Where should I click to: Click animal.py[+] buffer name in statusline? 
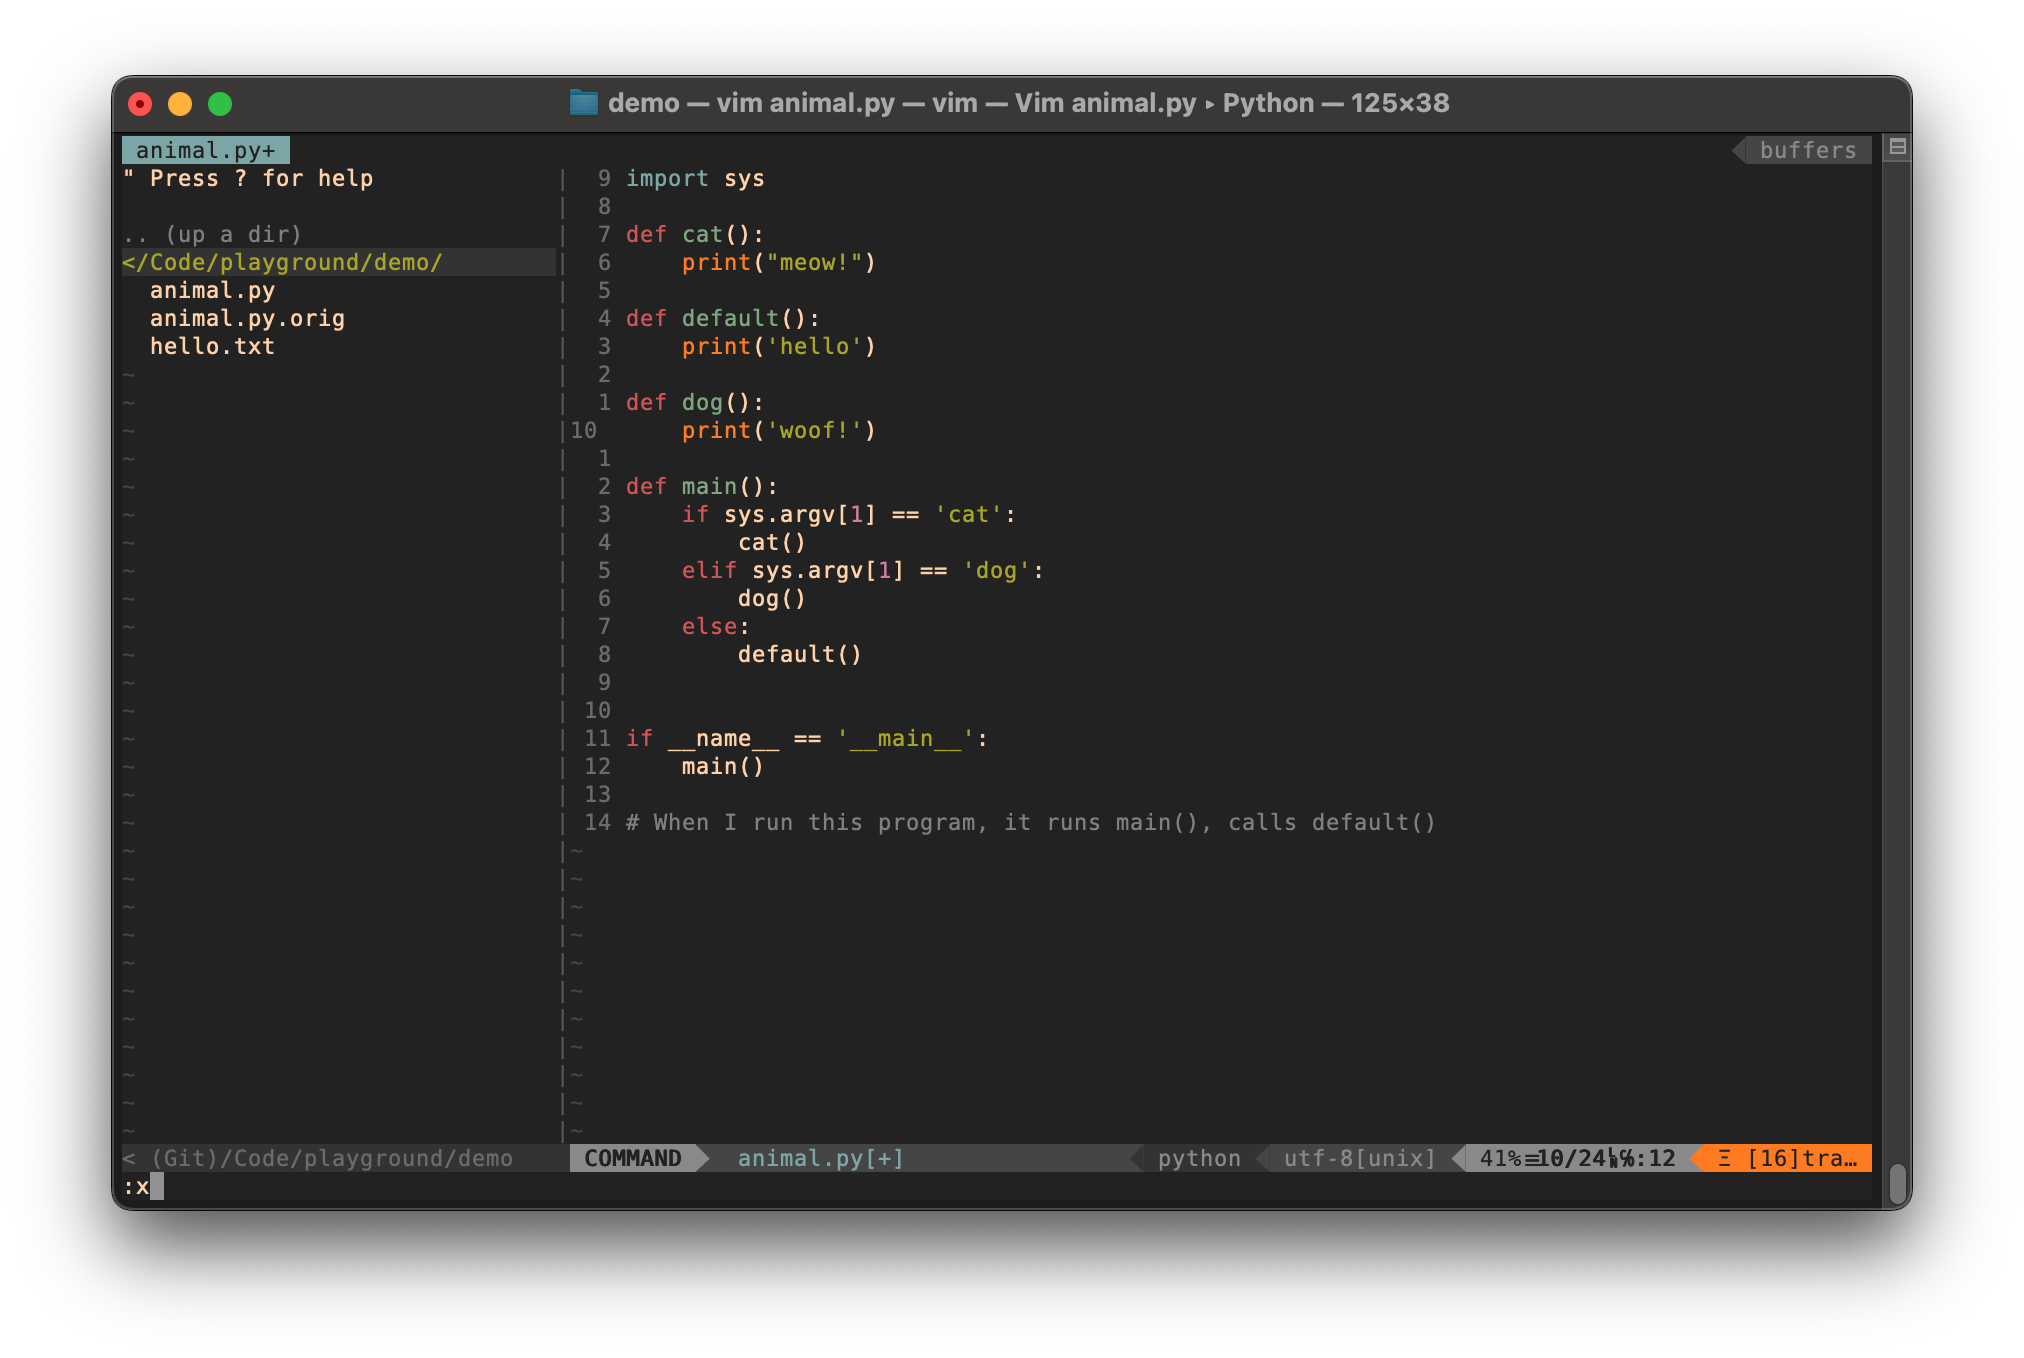pyautogui.click(x=819, y=1158)
